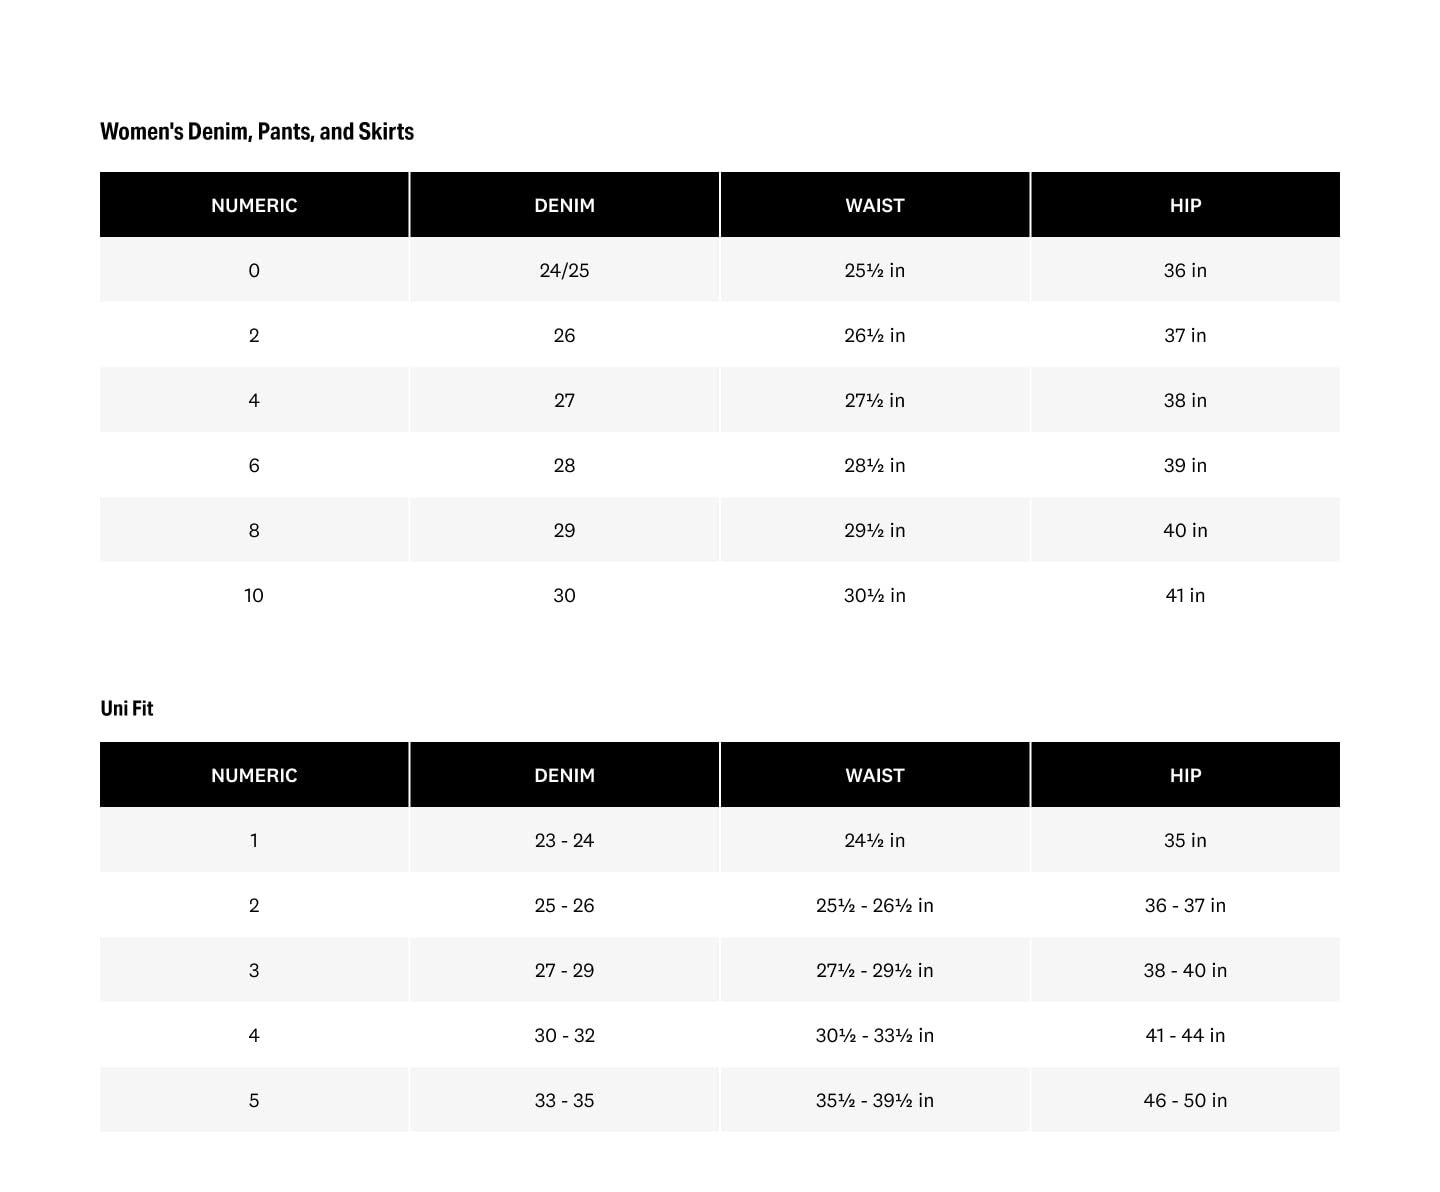Image resolution: width=1440 pixels, height=1192 pixels.
Task: Click the 36 in hip cell
Action: point(1185,270)
